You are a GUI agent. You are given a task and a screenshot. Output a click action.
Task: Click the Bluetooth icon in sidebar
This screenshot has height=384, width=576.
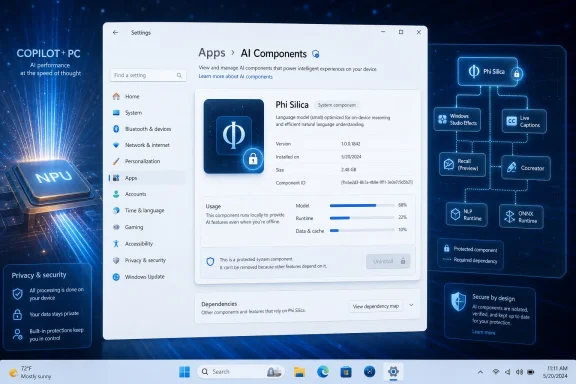pyautogui.click(x=116, y=129)
